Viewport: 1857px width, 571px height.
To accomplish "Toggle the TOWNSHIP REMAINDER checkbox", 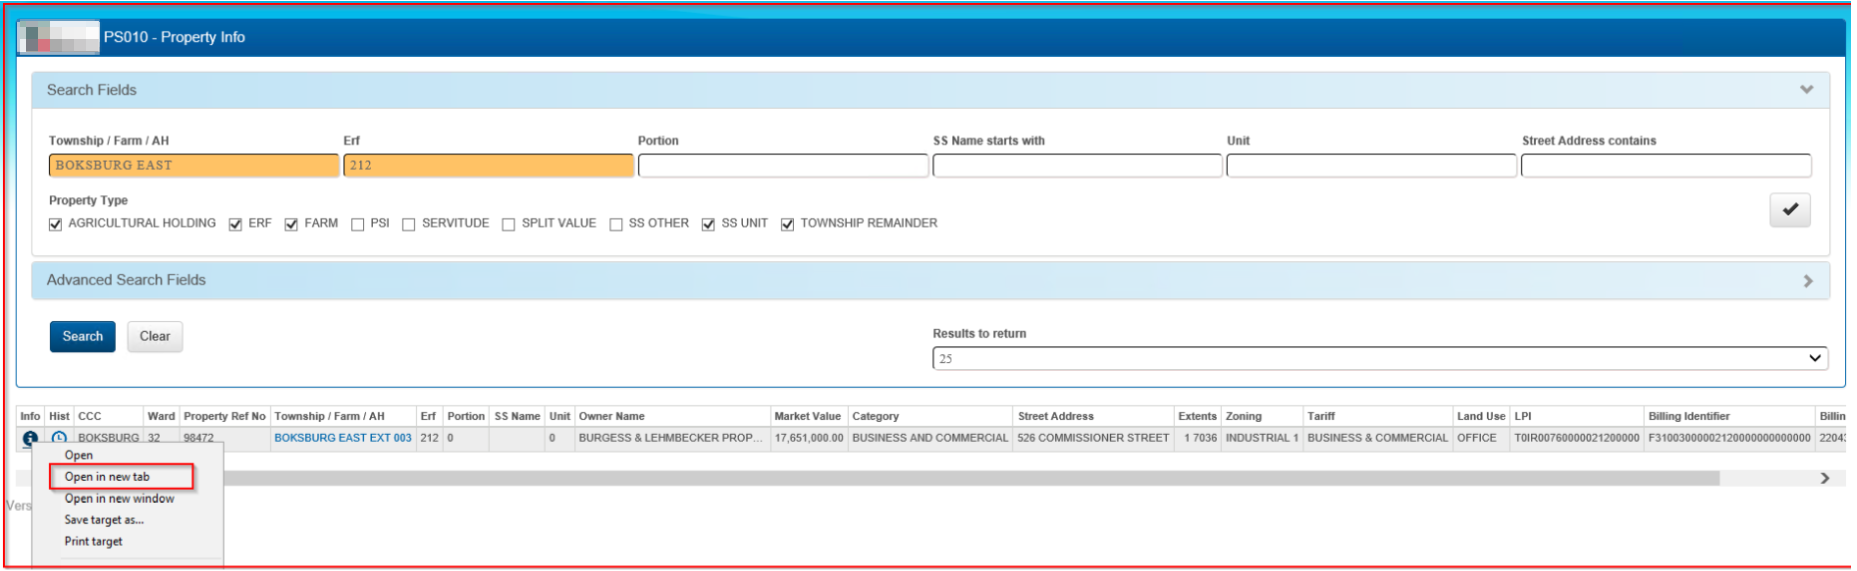I will 788,224.
